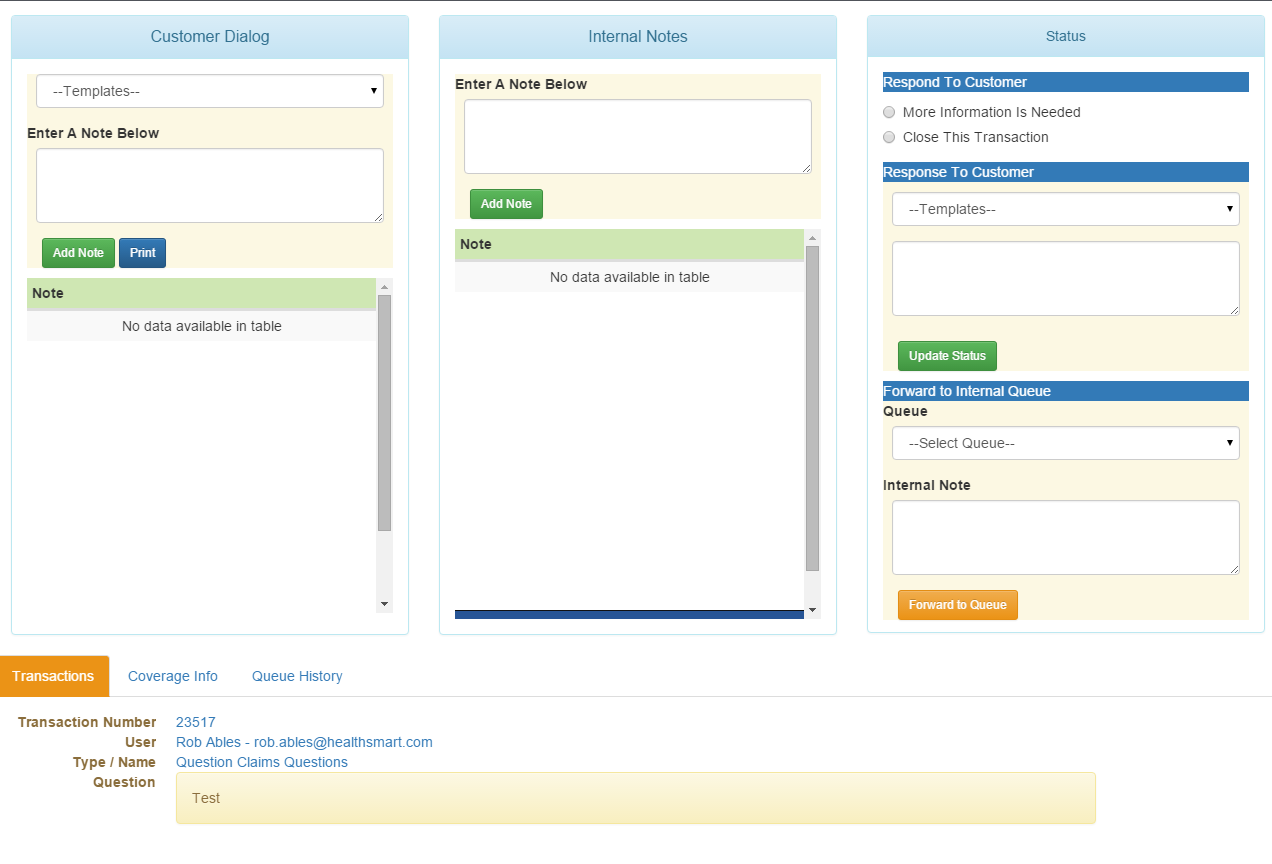The image size is (1272, 864).
Task: Click the Customer Dialog note text area
Action: pos(210,186)
